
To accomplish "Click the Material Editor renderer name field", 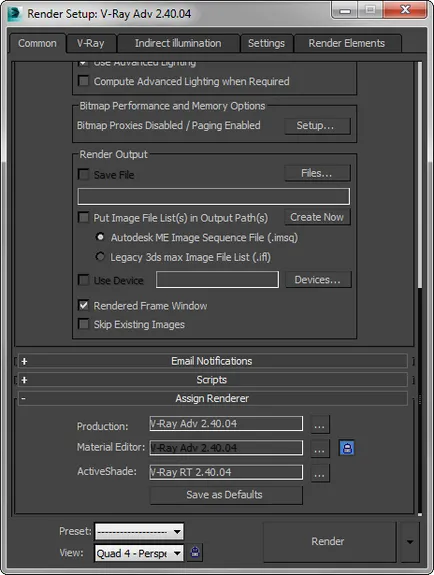I will pyautogui.click(x=226, y=448).
